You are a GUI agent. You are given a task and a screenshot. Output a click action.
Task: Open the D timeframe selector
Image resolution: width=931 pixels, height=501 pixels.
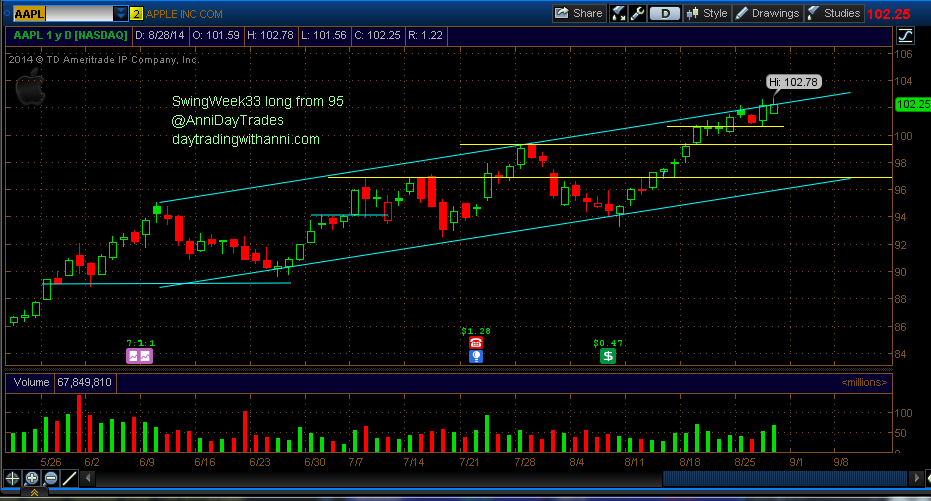coord(664,13)
